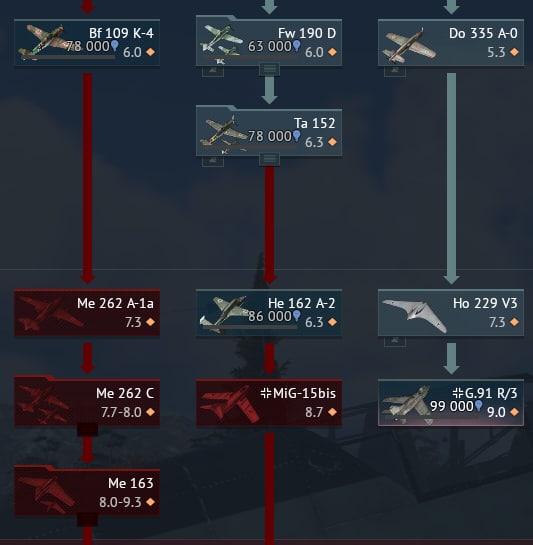Click the Me 262 C red planes silhouette
Image resolution: width=533 pixels, height=545 pixels.
point(43,404)
